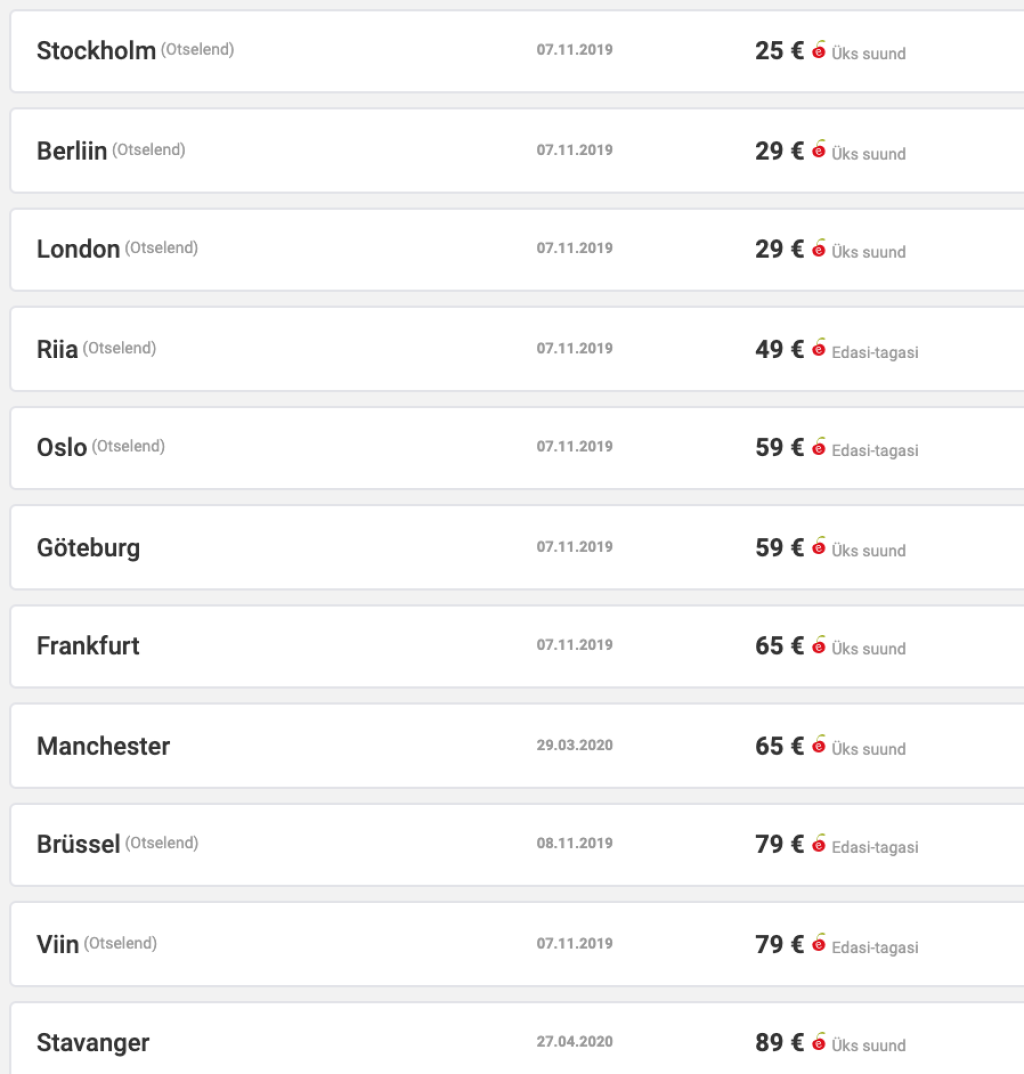
Task: Click the 27.04.2020 date for Stavanger
Action: point(574,1042)
